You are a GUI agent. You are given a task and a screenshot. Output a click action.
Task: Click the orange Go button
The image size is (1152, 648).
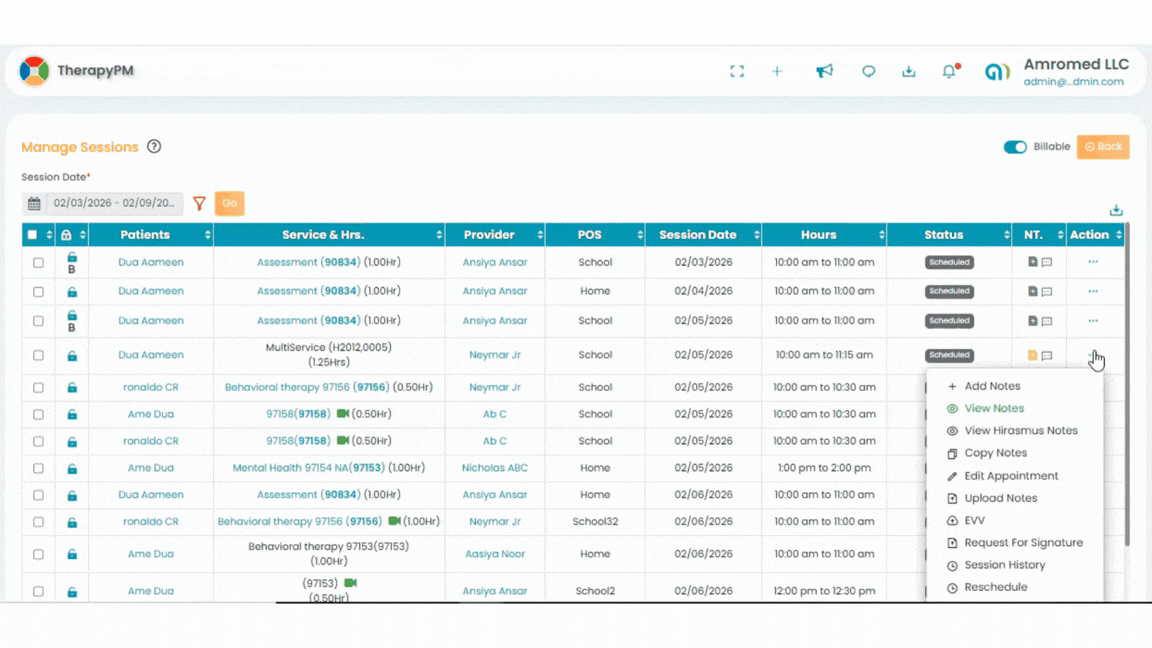229,204
